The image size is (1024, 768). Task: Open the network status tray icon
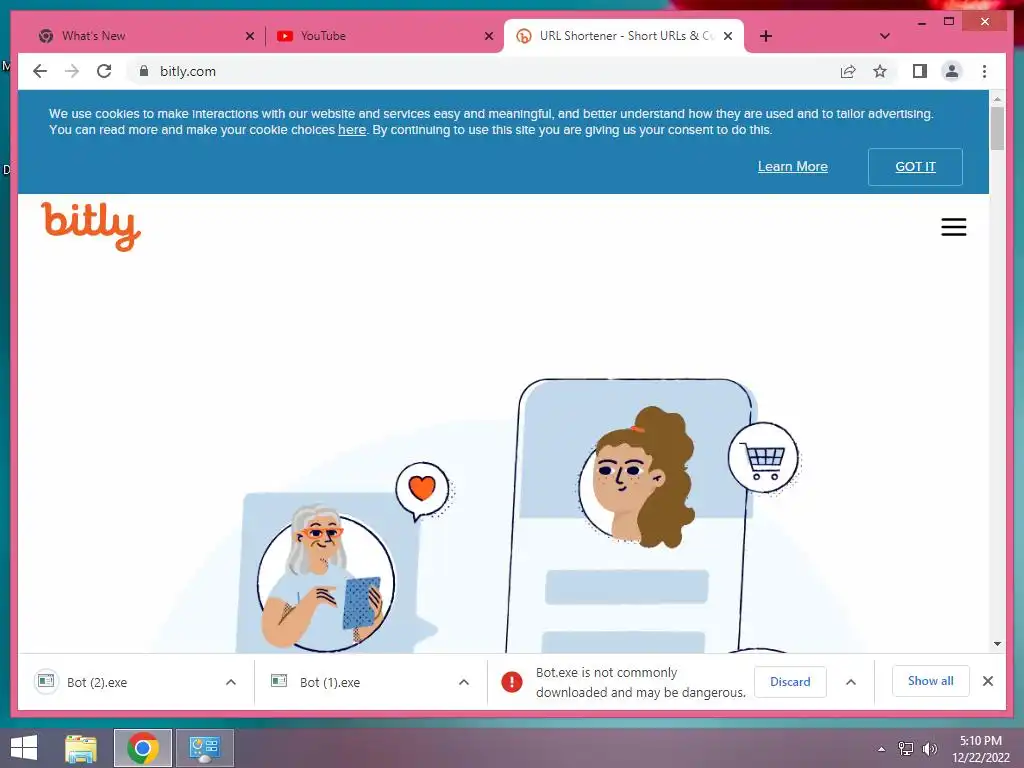906,748
